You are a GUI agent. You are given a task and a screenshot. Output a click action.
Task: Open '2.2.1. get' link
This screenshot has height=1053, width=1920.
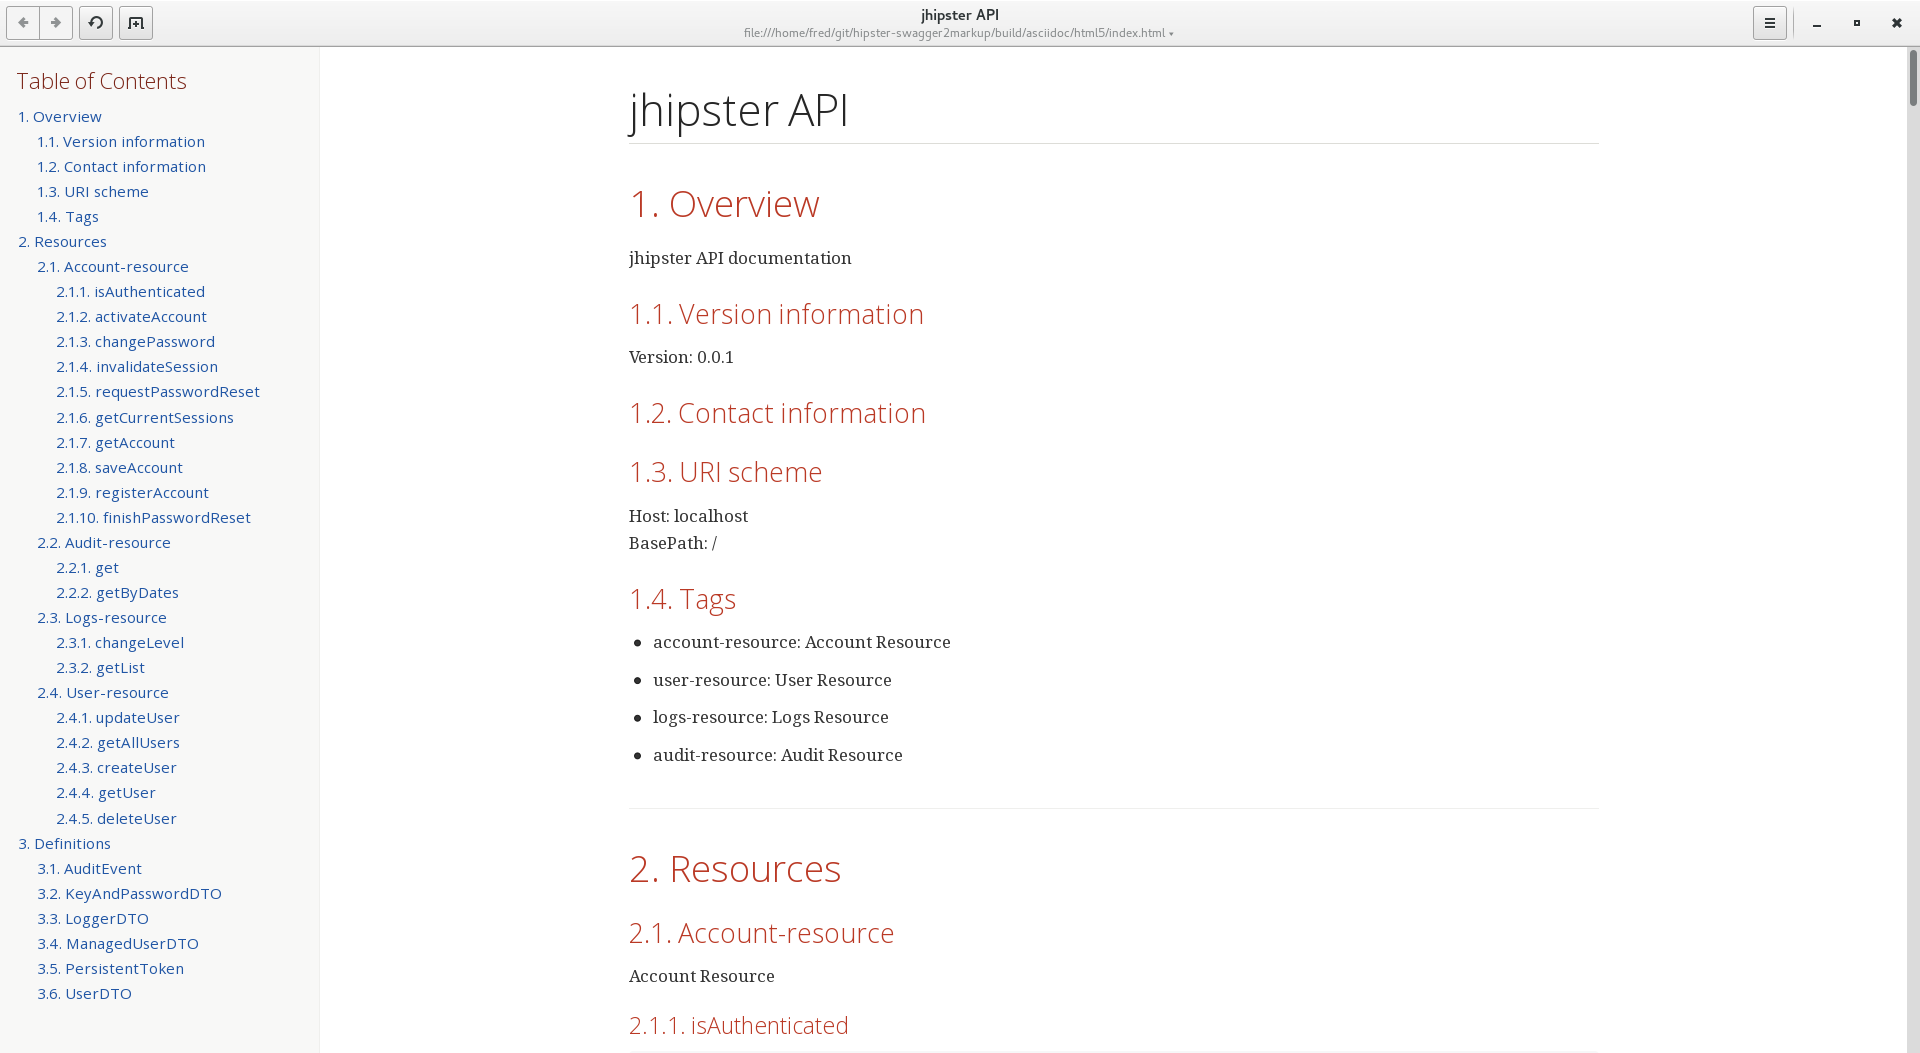88,567
